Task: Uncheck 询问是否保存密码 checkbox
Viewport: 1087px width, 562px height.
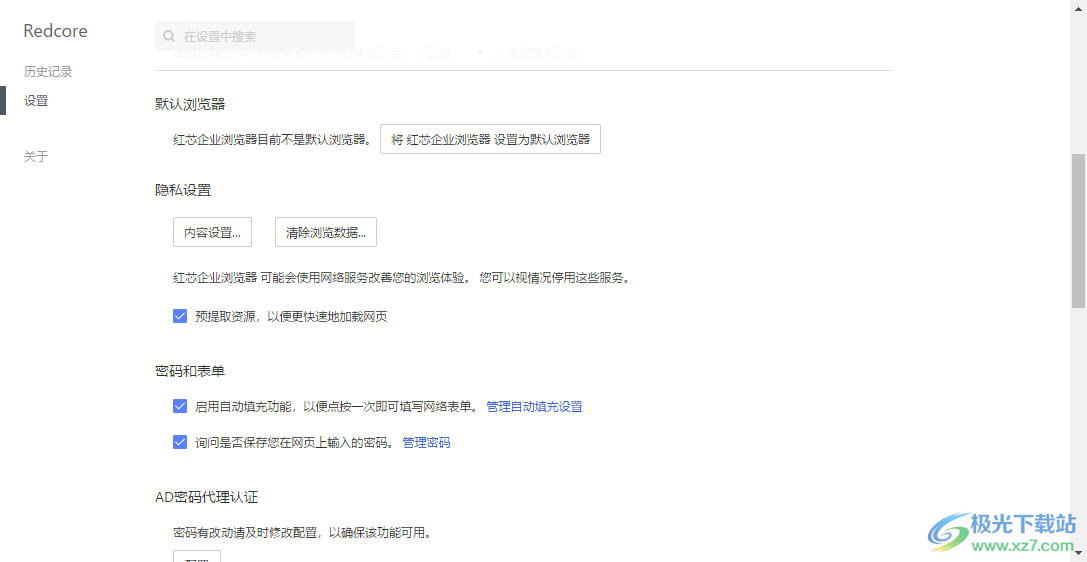Action: pos(180,441)
